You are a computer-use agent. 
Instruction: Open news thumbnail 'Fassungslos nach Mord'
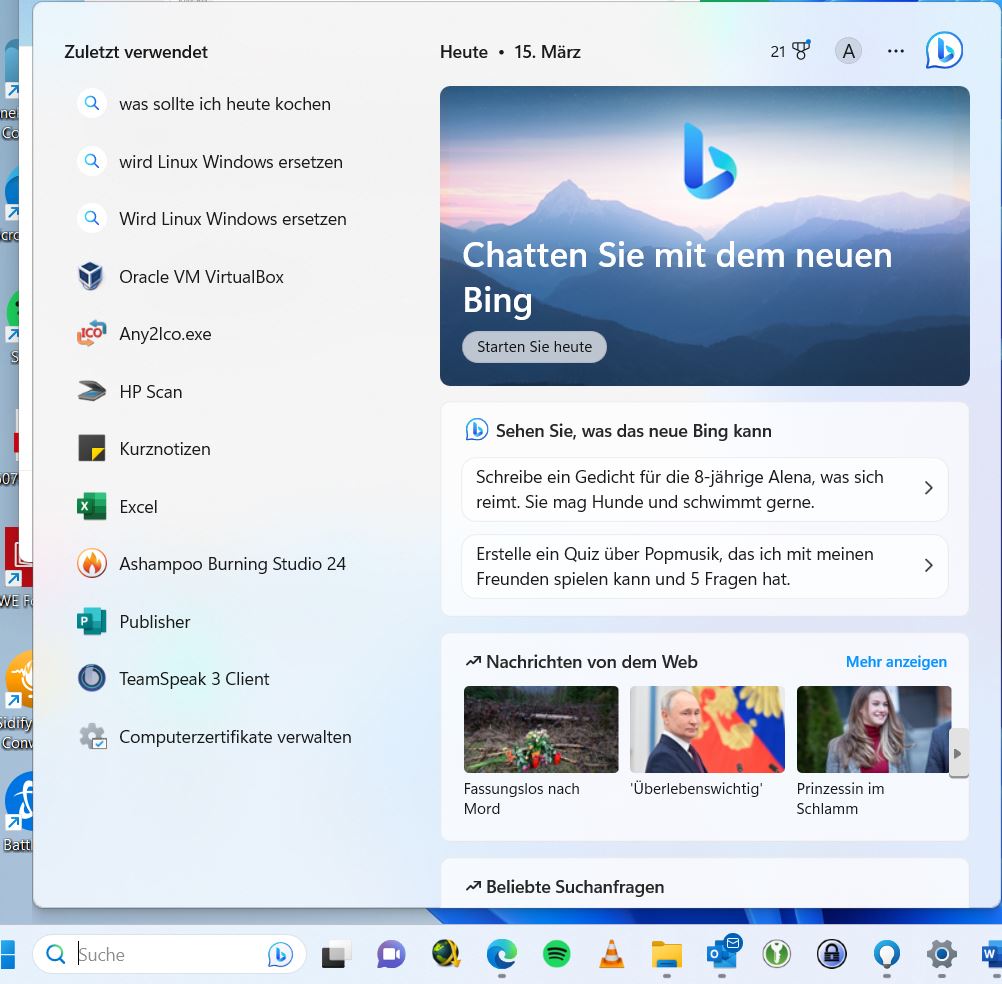(541, 730)
